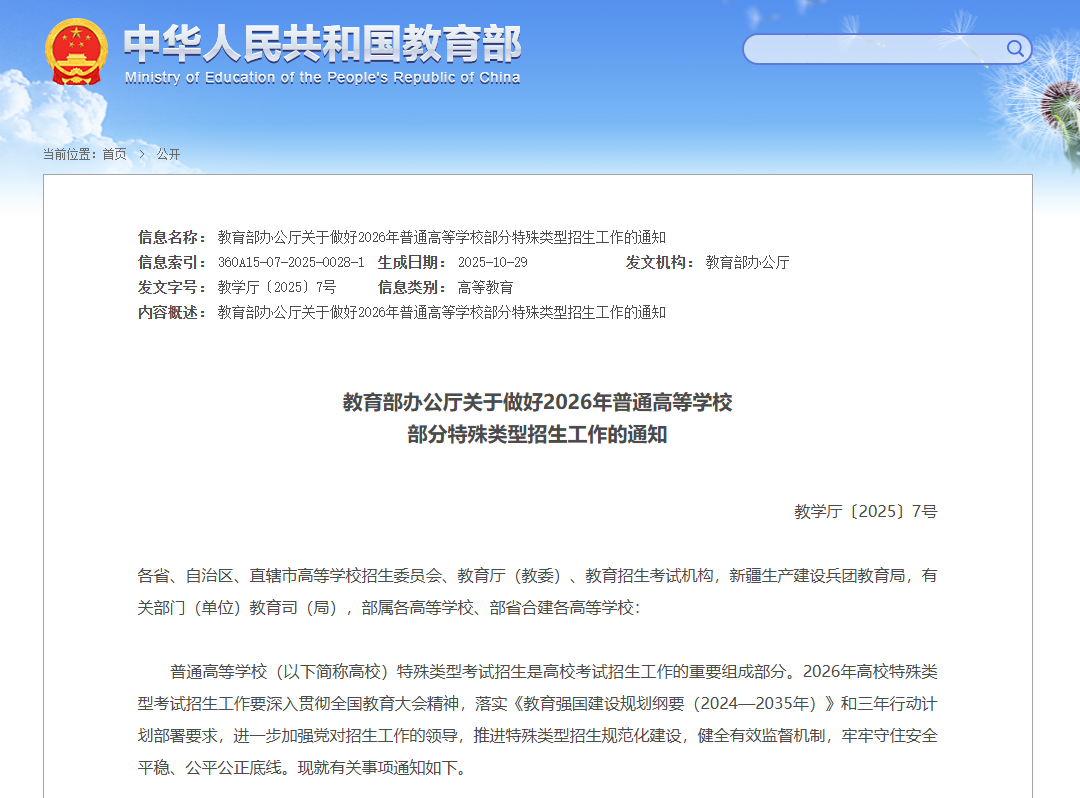The image size is (1080, 798).
Task: Click the breadcrumb chevron separator
Action: click(x=142, y=154)
